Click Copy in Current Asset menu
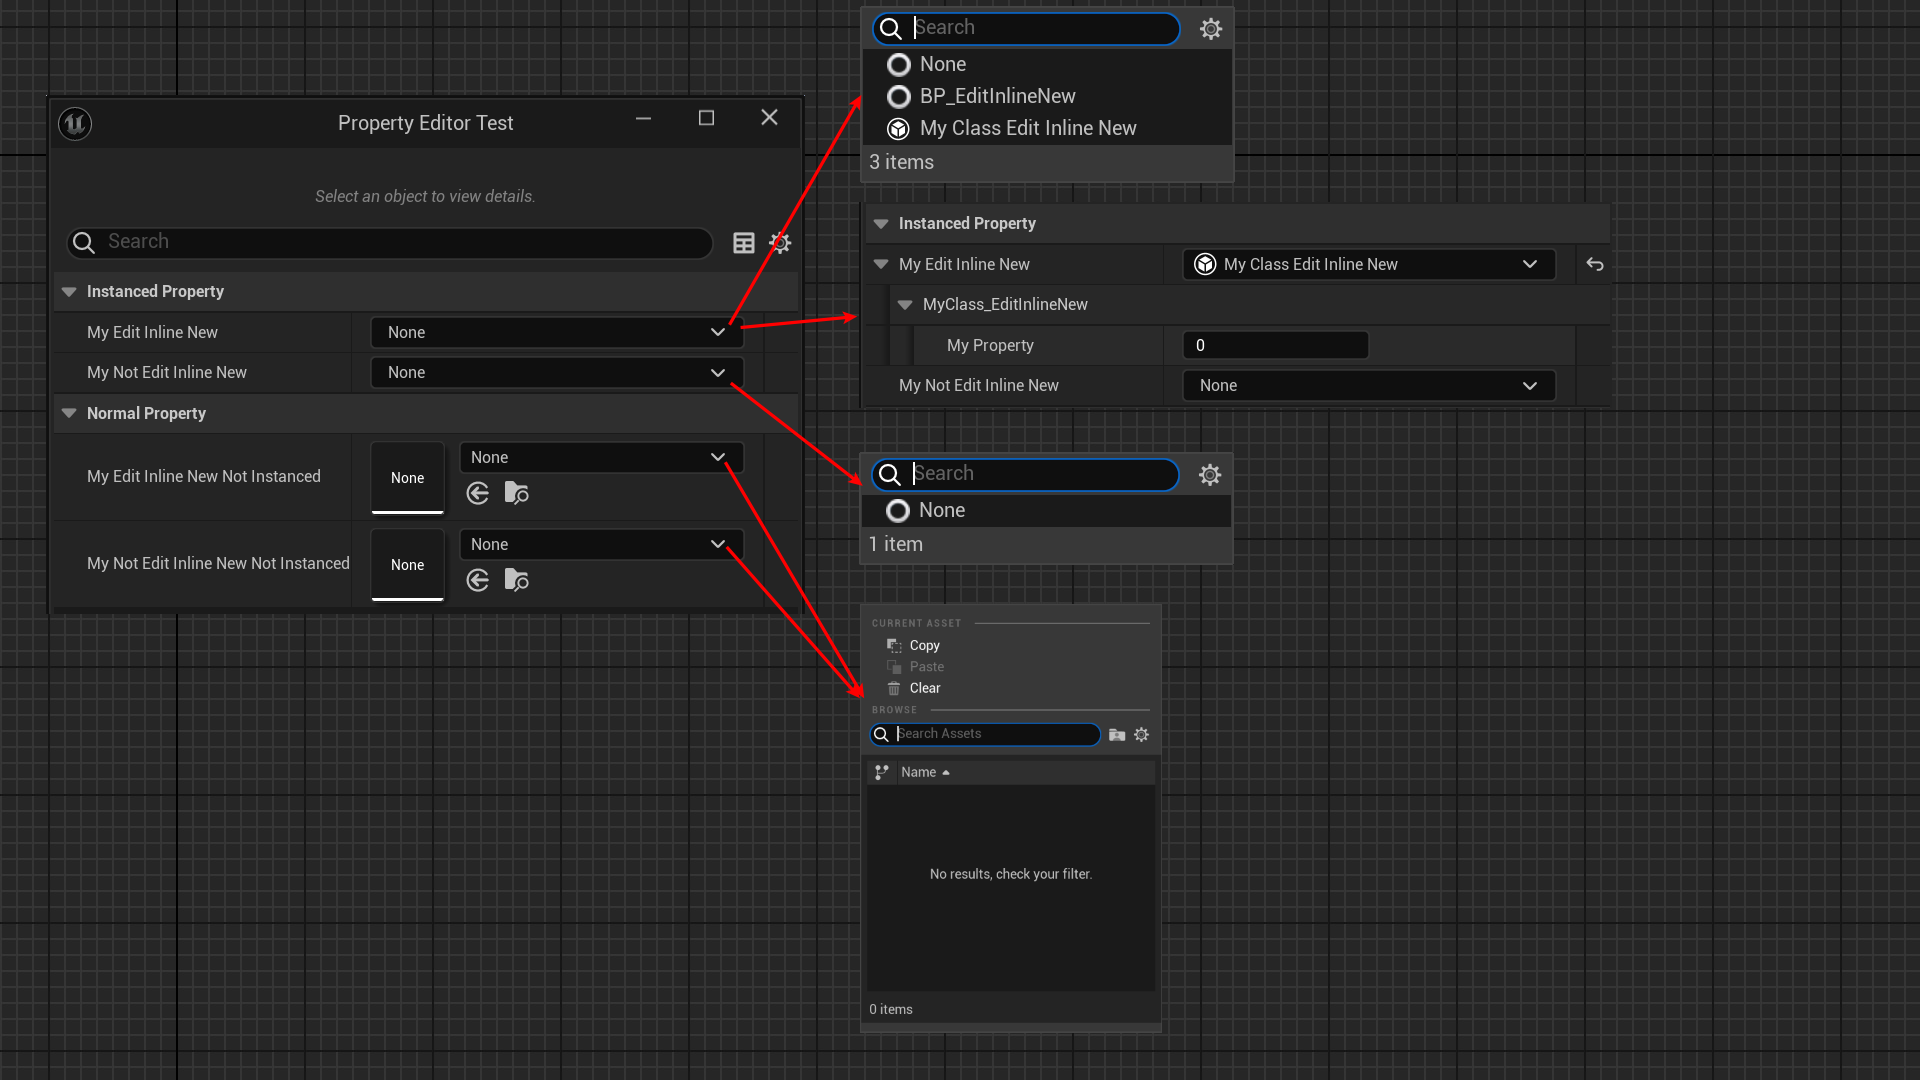 (924, 646)
